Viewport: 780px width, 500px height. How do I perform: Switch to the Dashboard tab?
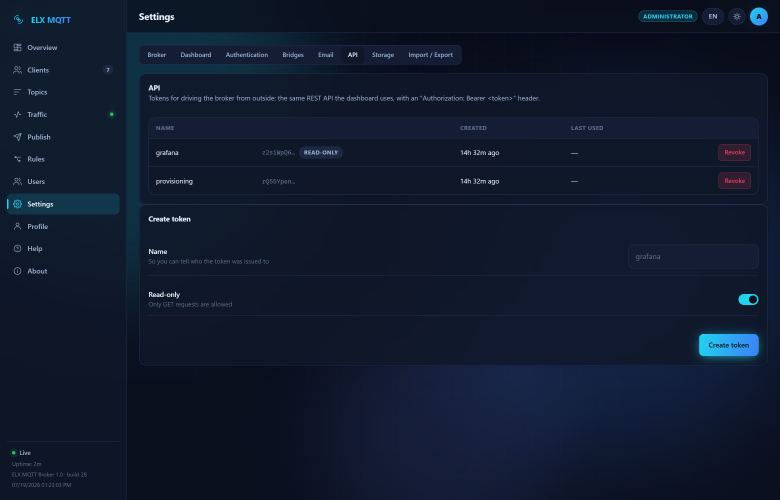coord(195,55)
